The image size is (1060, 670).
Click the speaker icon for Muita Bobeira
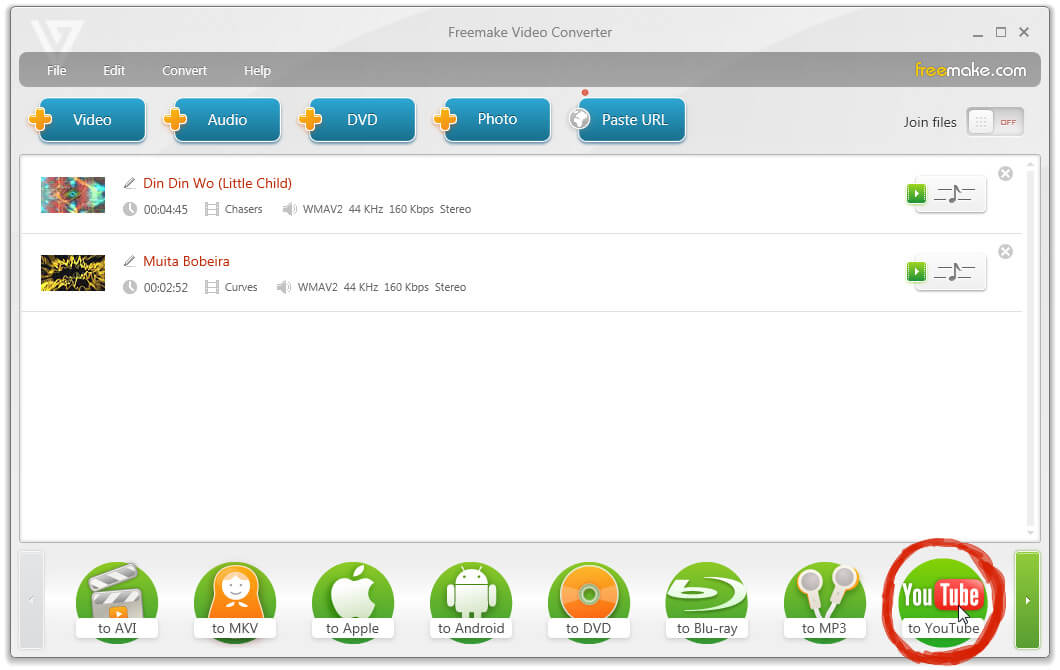coord(284,287)
